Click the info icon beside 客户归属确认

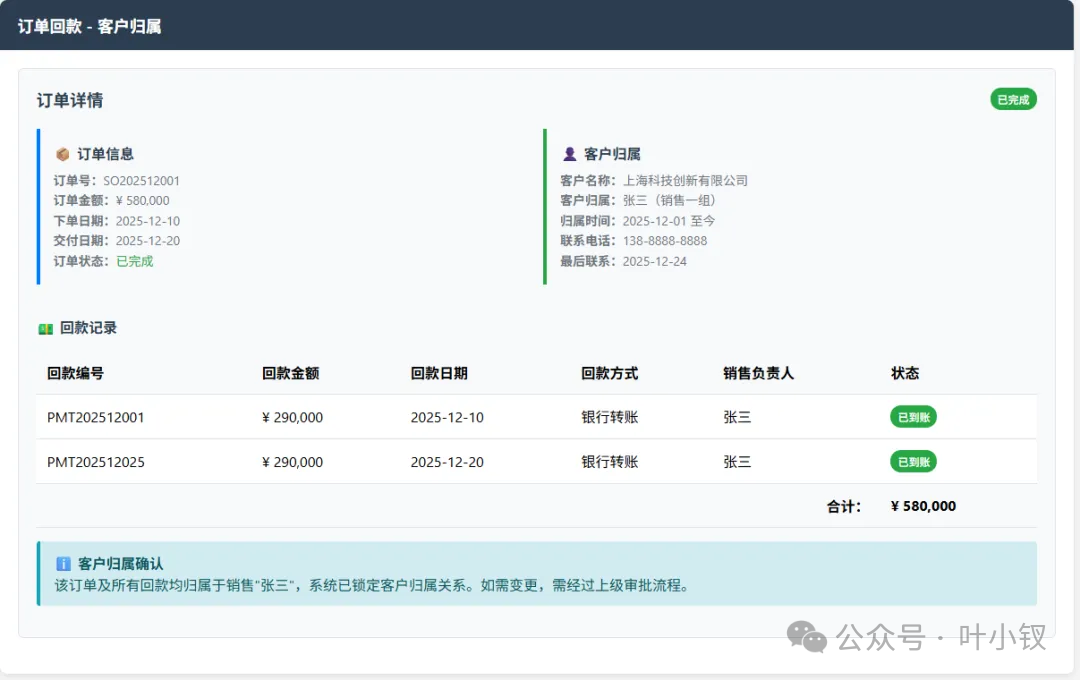pos(63,564)
